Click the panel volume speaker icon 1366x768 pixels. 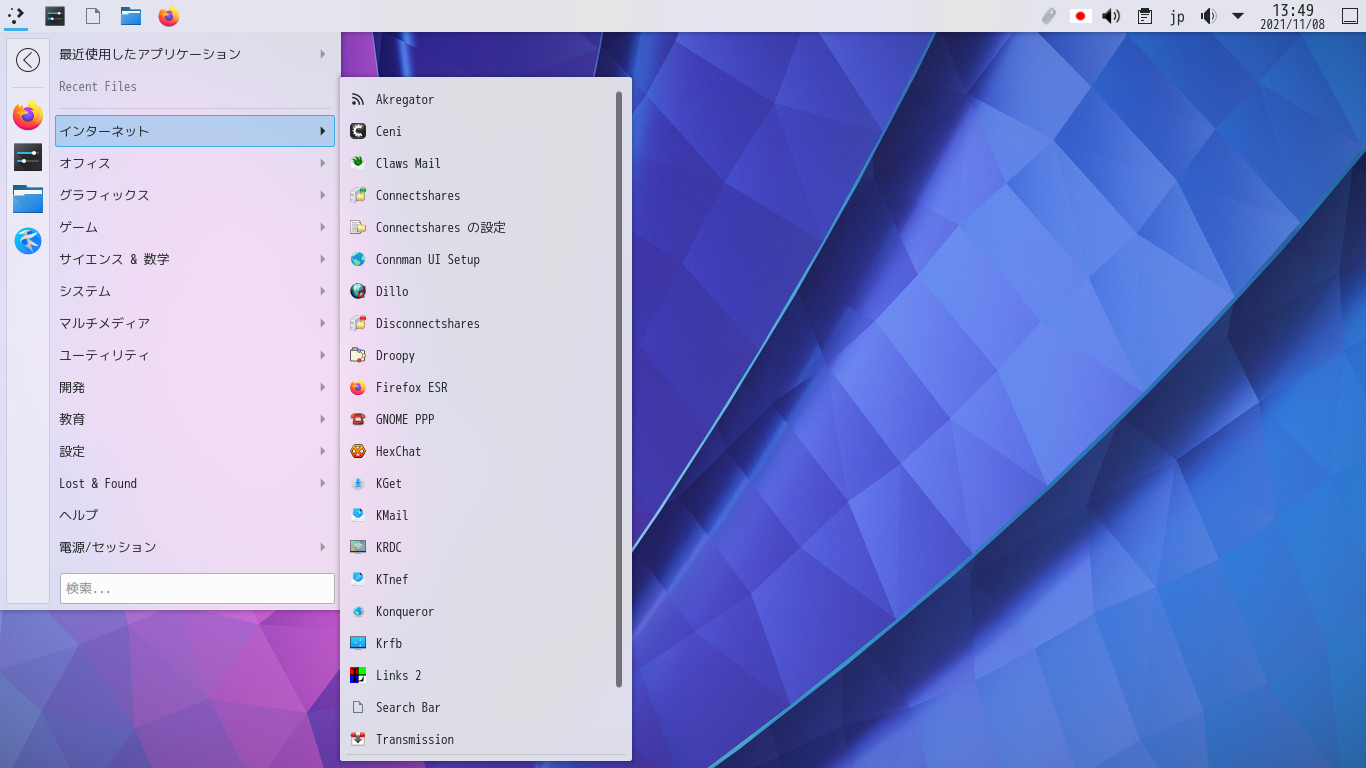tap(1110, 16)
